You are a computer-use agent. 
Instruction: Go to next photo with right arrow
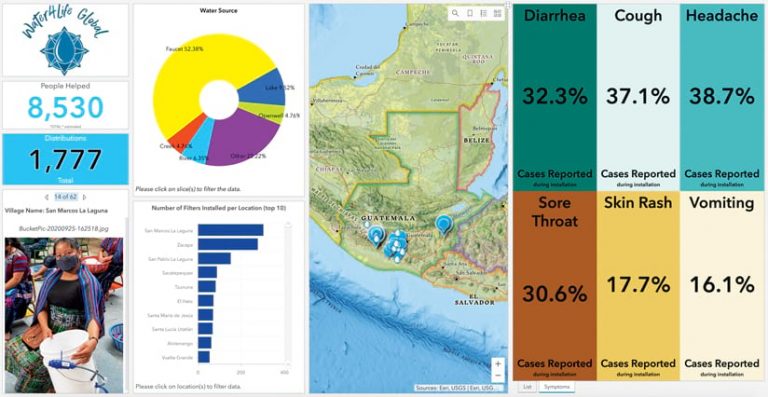coord(84,197)
